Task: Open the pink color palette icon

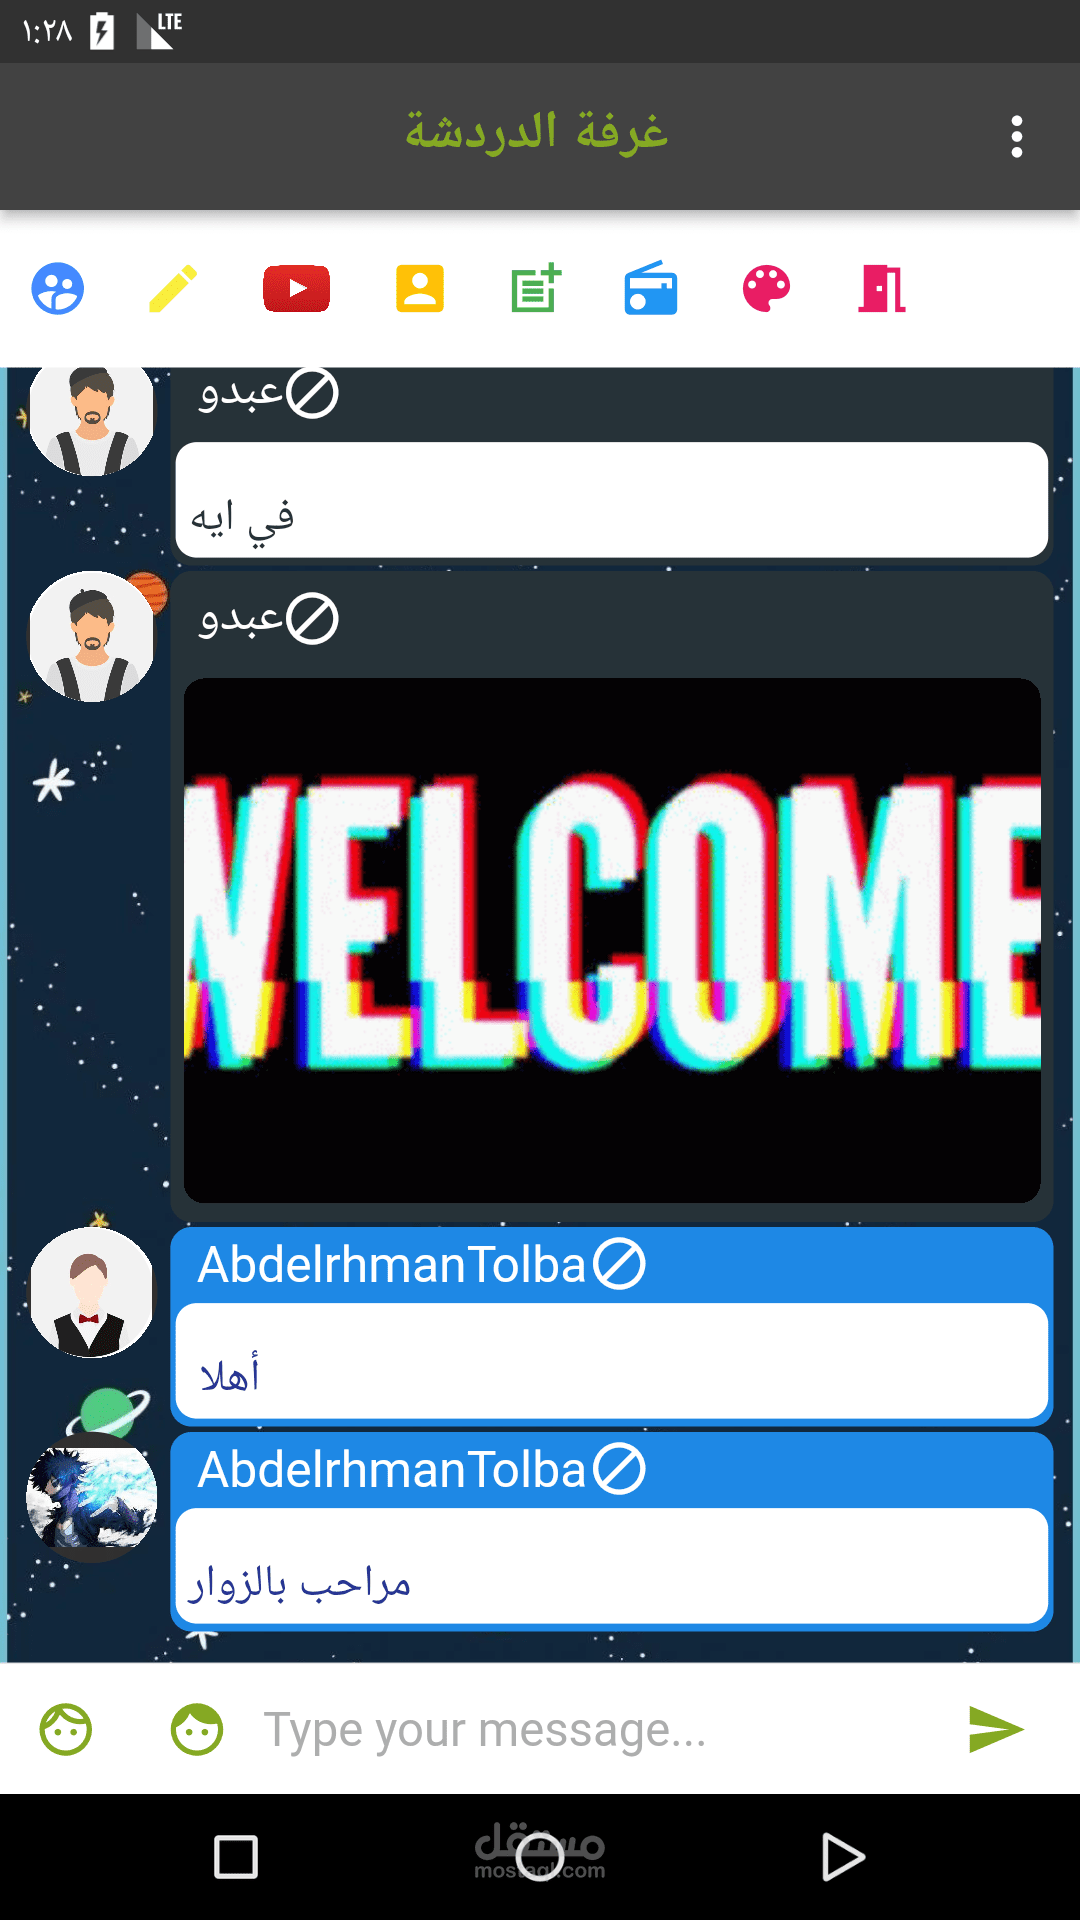Action: pyautogui.click(x=767, y=289)
